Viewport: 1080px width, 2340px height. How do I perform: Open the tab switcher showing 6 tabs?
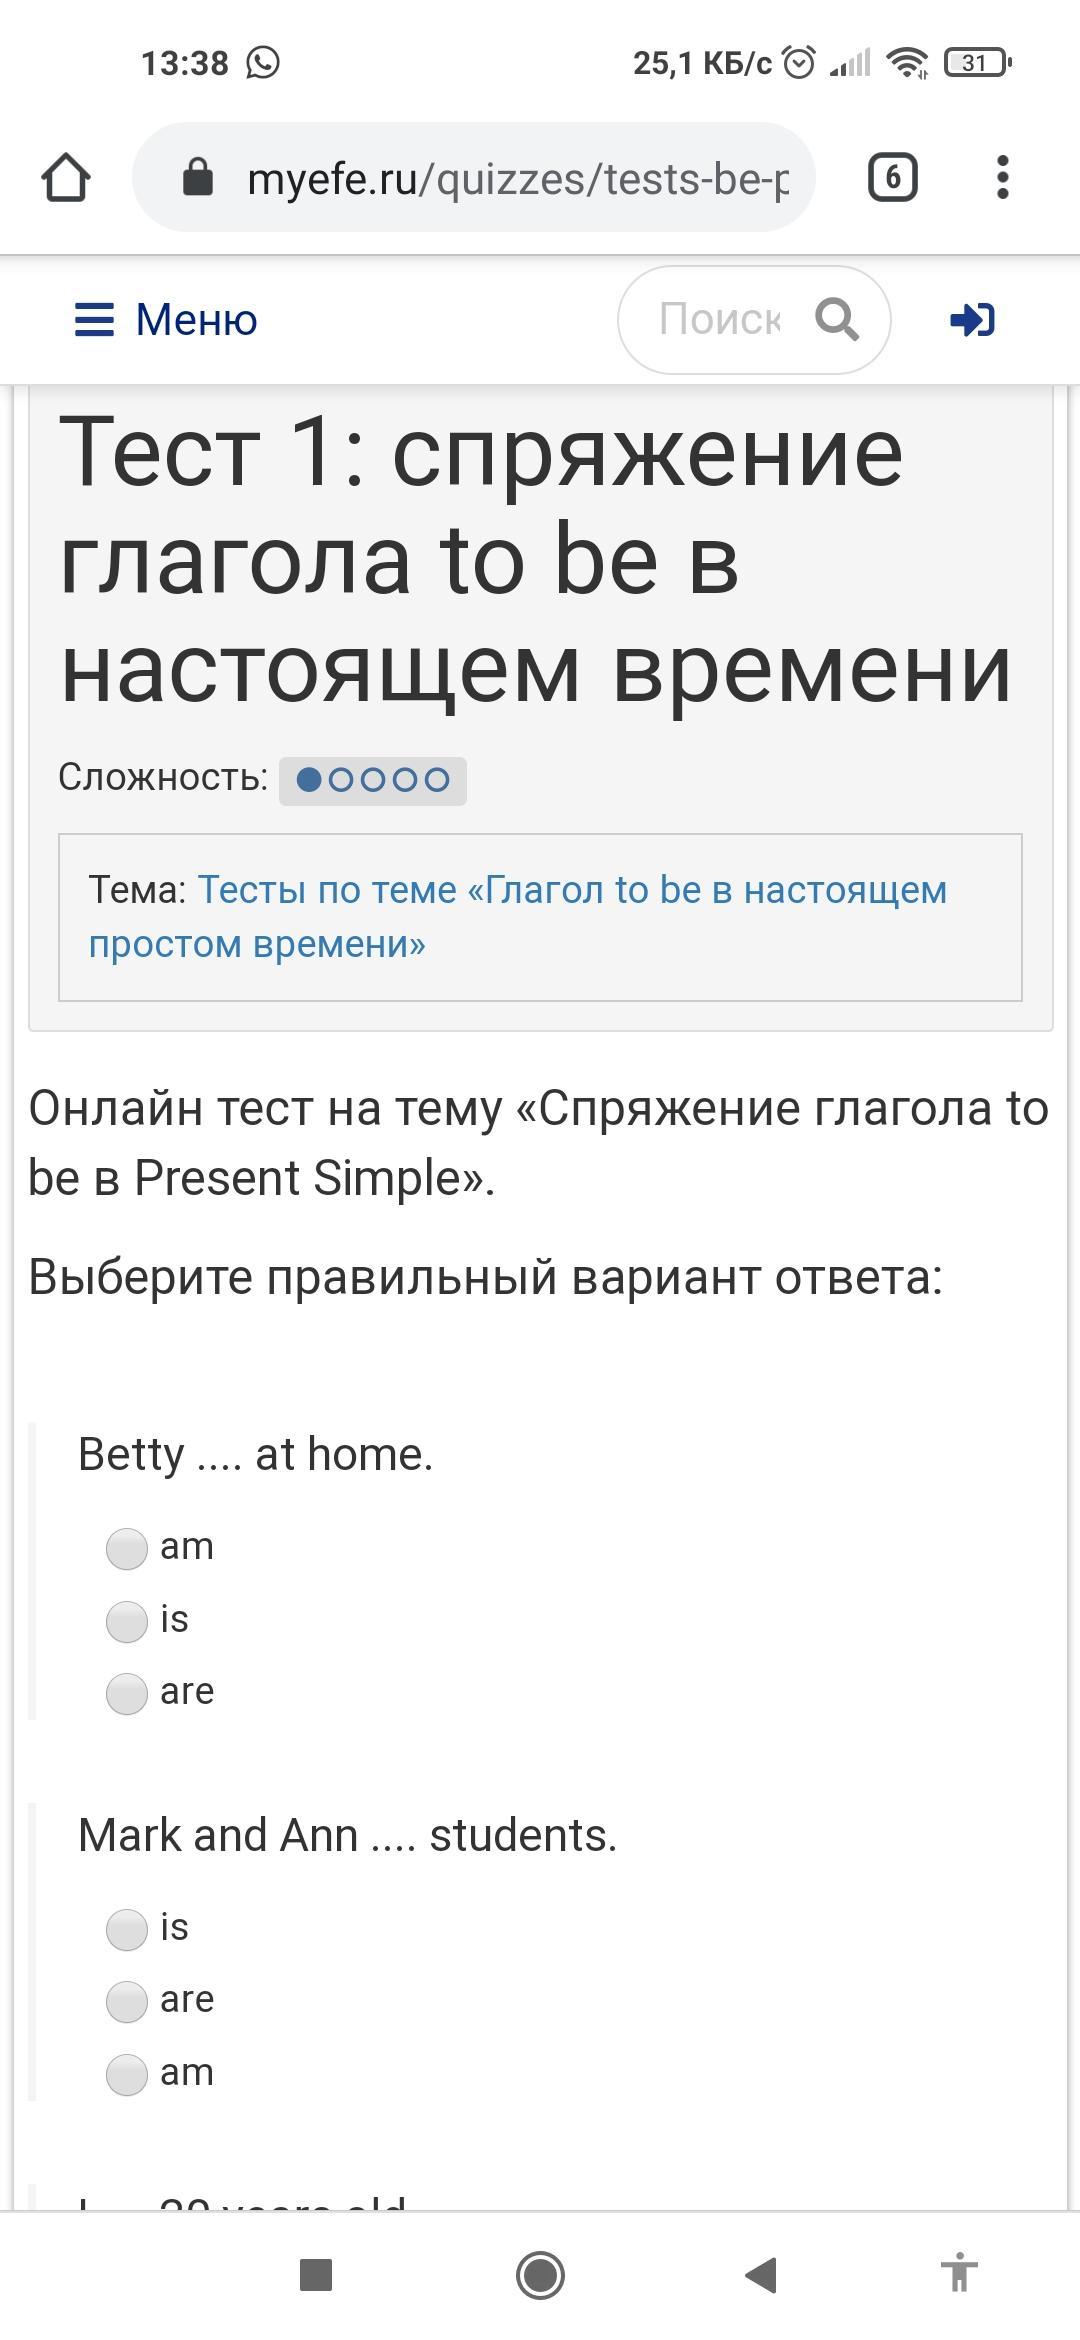tap(892, 178)
